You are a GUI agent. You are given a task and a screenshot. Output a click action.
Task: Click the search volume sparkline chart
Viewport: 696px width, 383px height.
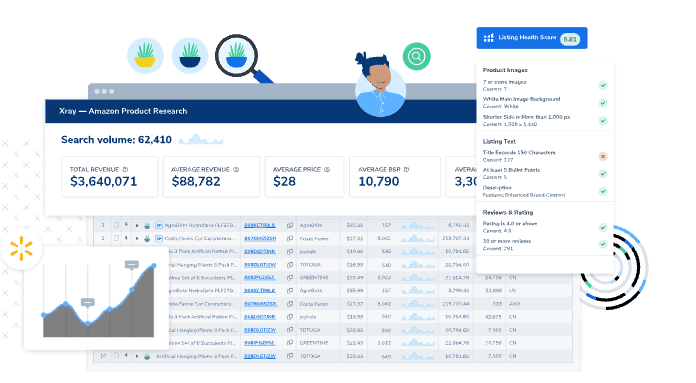201,140
